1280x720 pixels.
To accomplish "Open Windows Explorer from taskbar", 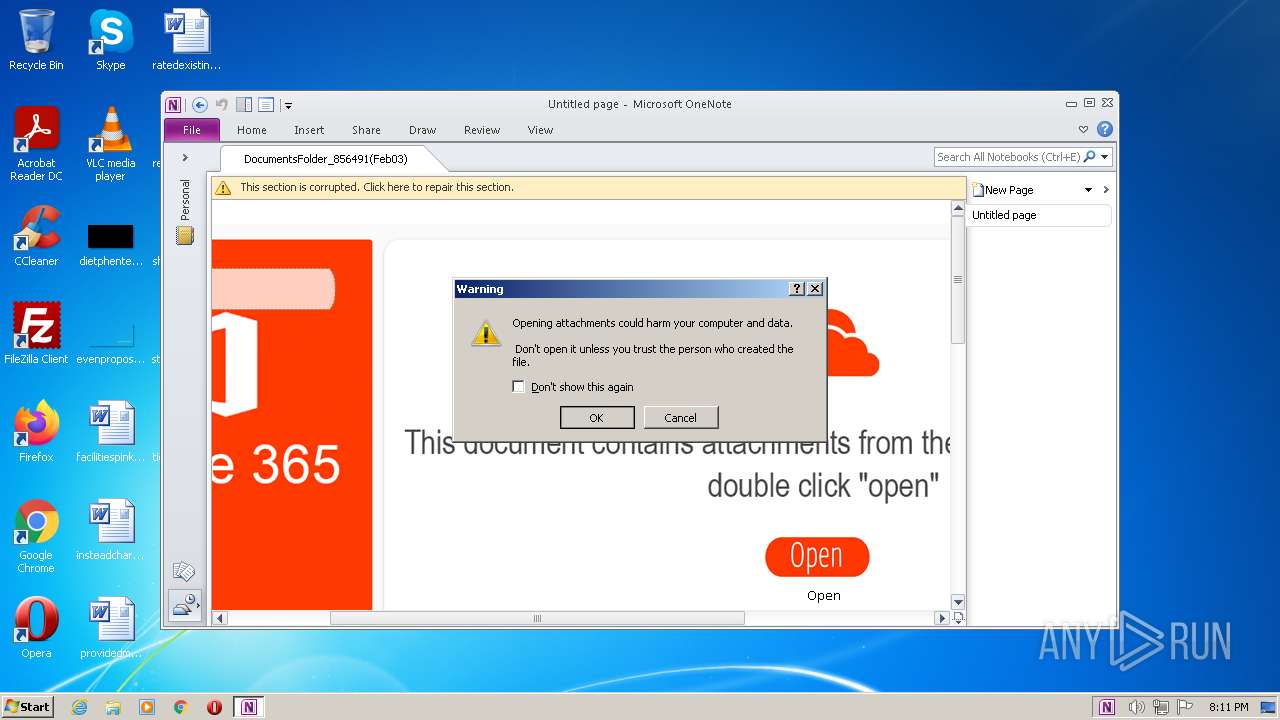I will tap(113, 707).
